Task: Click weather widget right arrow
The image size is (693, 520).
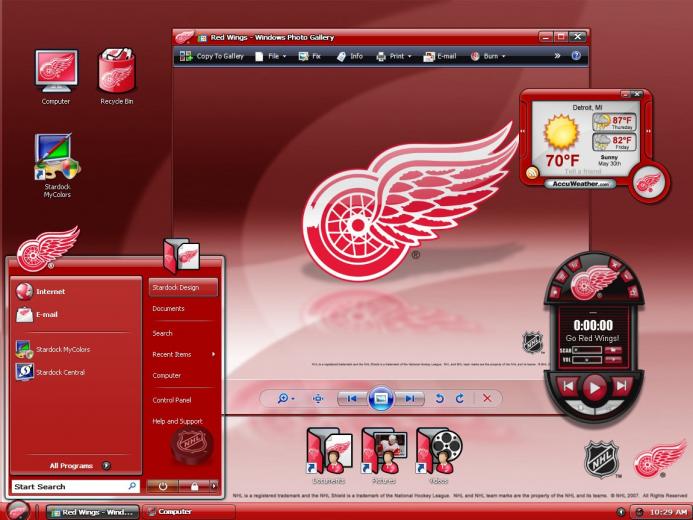Action: click(x=648, y=131)
